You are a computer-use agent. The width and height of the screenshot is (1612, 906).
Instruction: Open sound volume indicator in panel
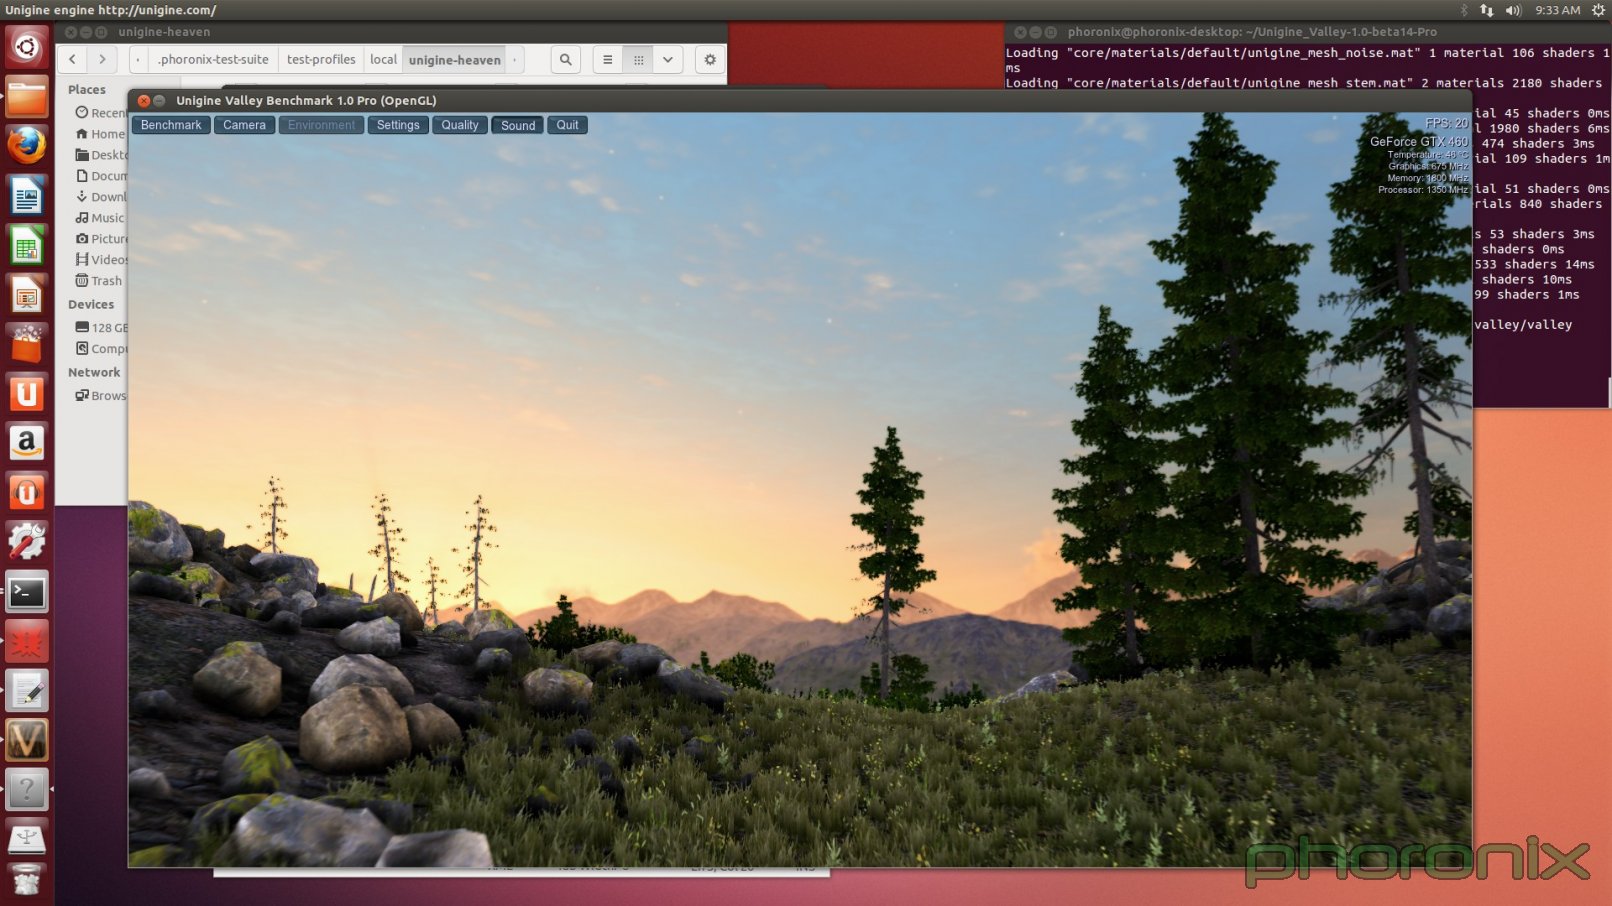pos(1513,10)
